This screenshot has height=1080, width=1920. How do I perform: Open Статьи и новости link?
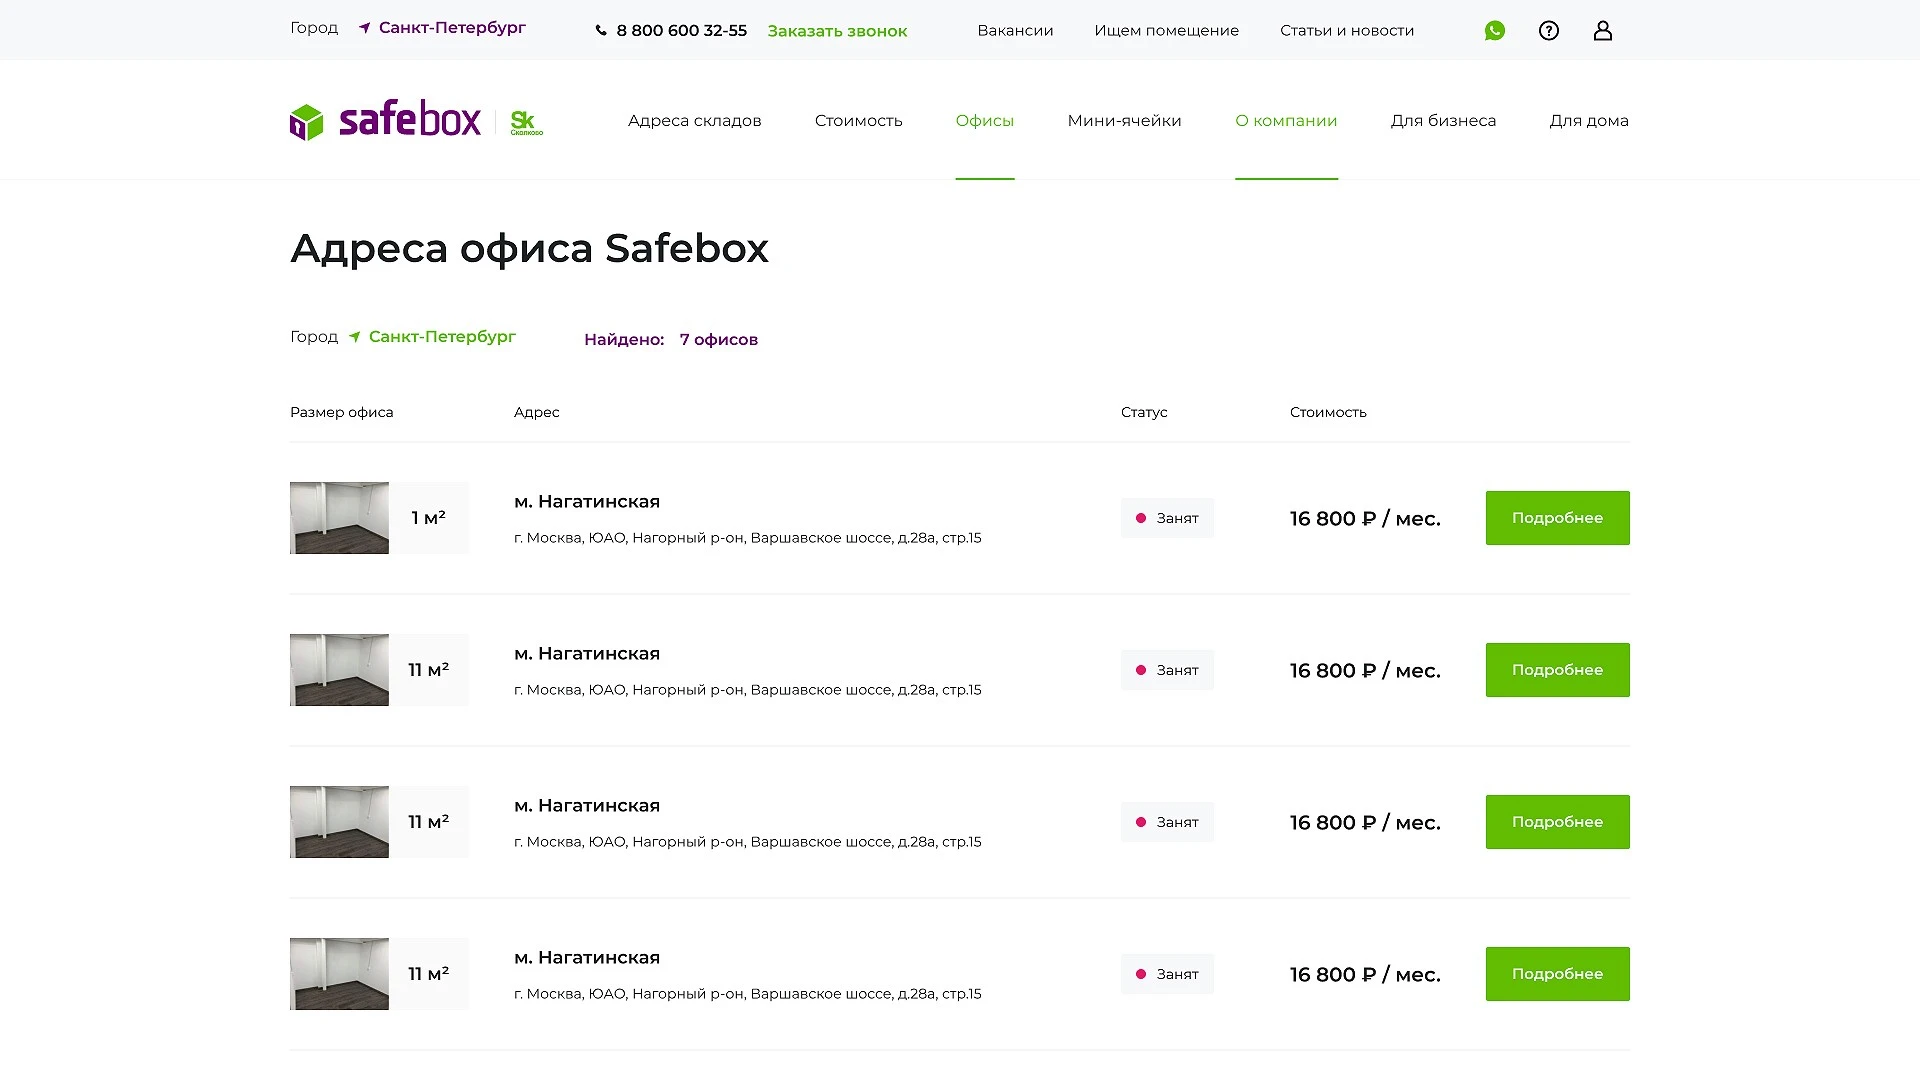point(1347,31)
